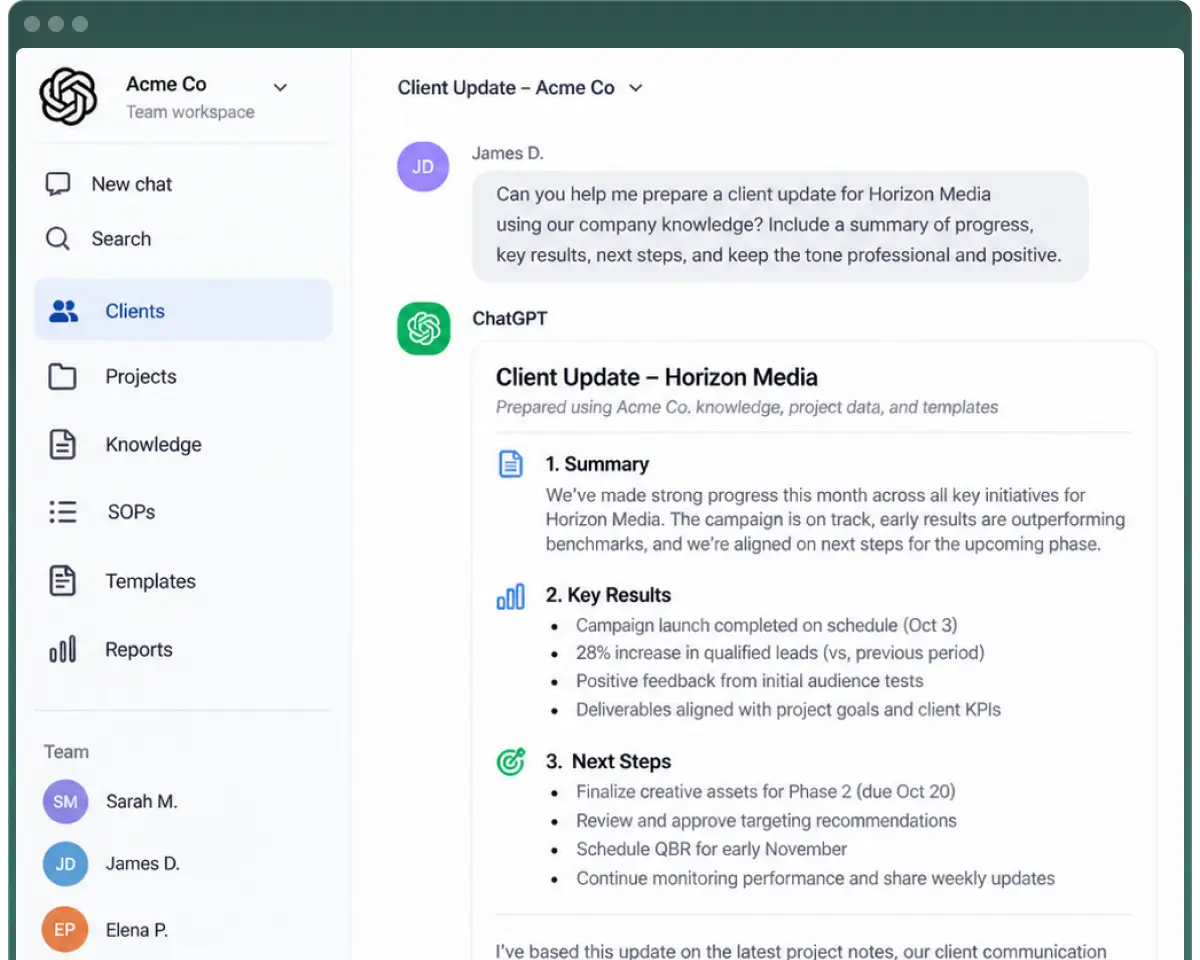The image size is (1200, 960).
Task: Click 'Review and approve targeting recommendations' bullet
Action: coord(766,821)
